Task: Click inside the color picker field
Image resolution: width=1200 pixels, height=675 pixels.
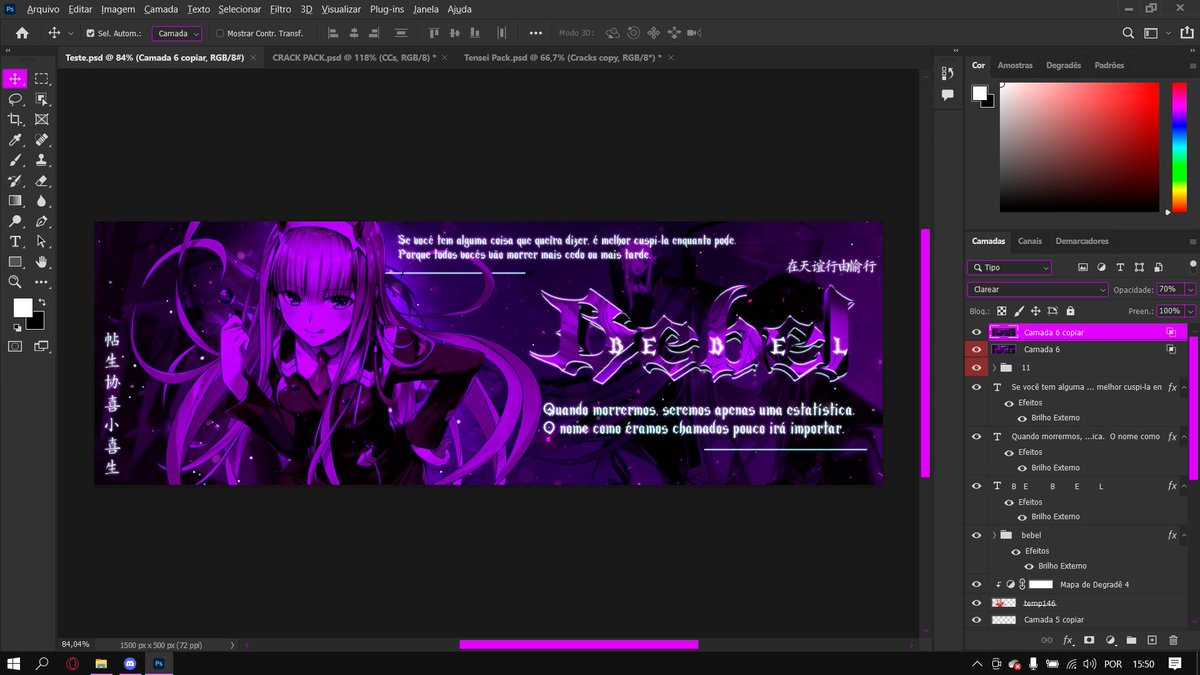Action: tap(1079, 147)
